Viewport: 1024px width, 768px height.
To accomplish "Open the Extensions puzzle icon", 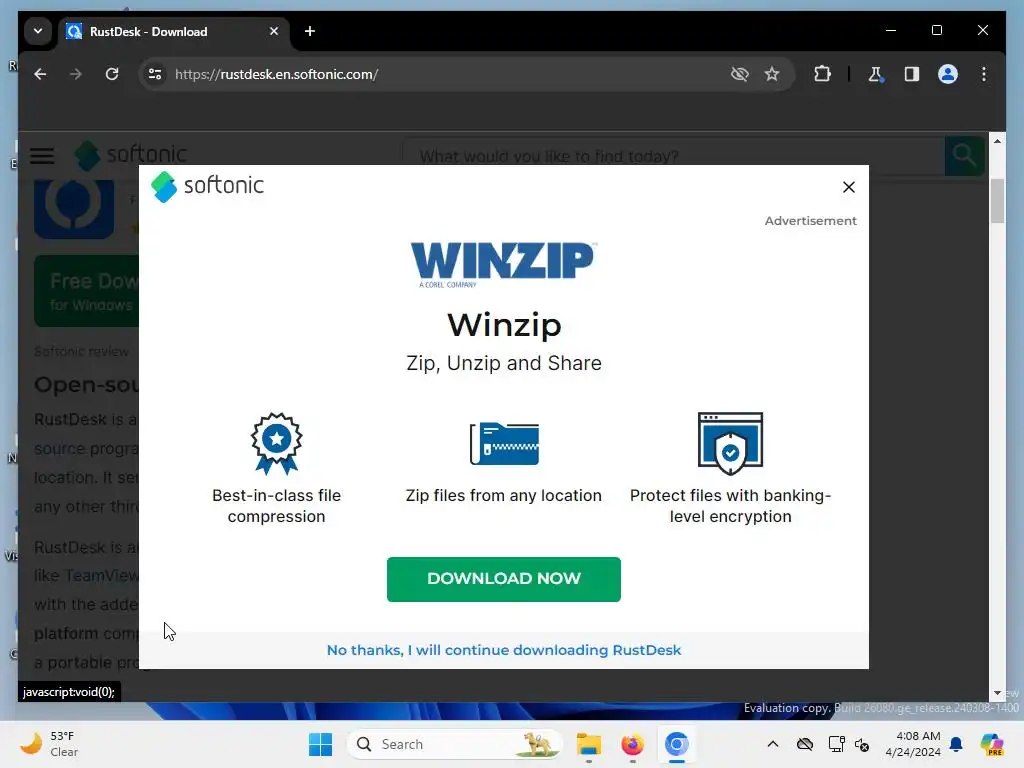I will point(822,74).
